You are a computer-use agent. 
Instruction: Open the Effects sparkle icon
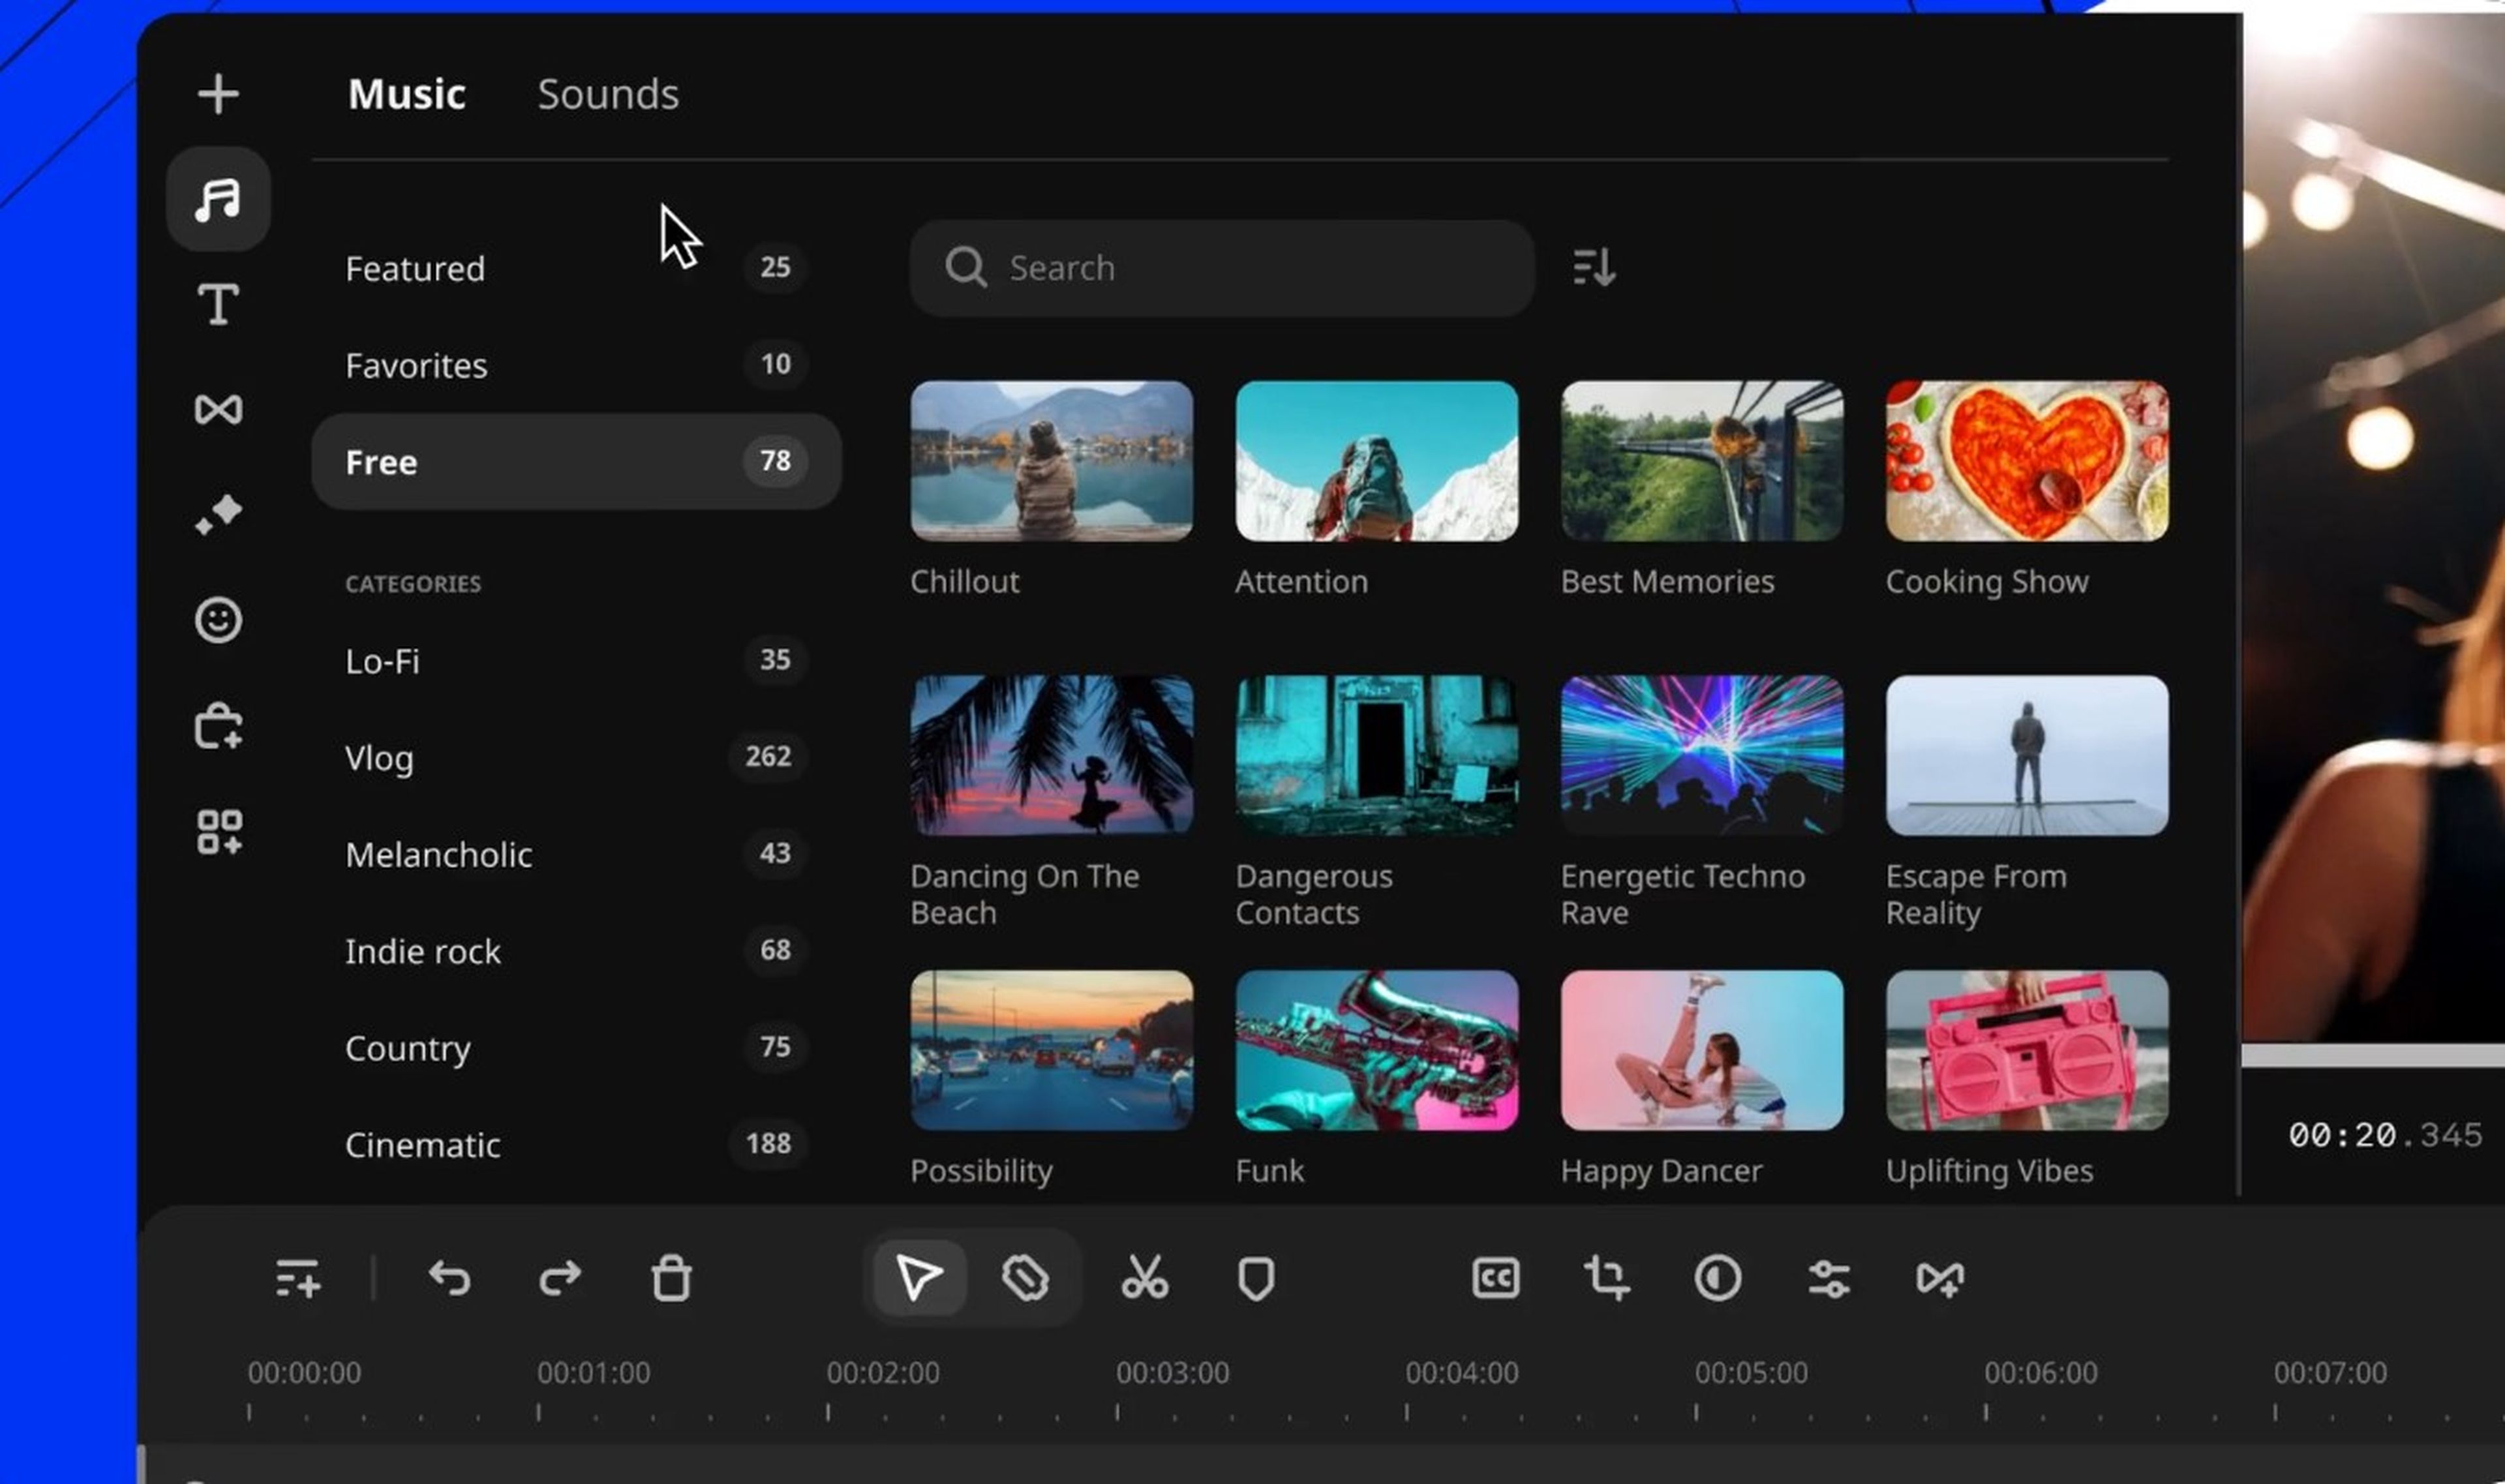point(218,514)
